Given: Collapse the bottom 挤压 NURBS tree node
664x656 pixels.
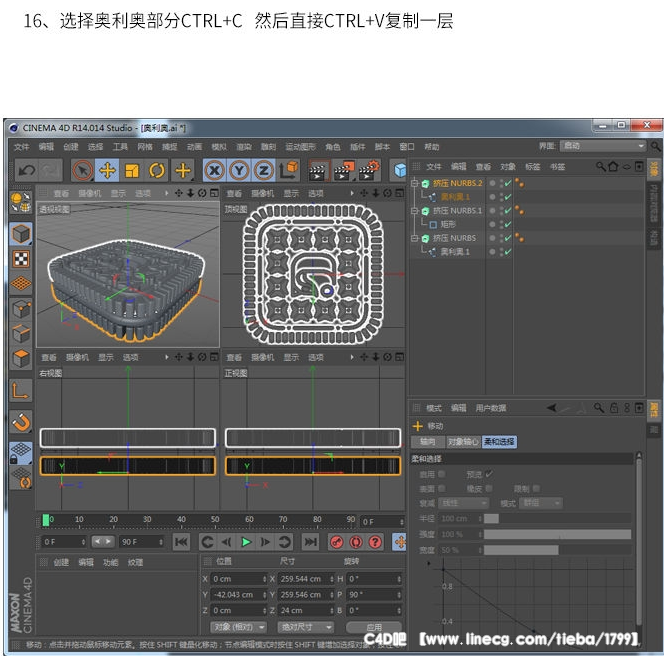Looking at the screenshot, I should (415, 238).
